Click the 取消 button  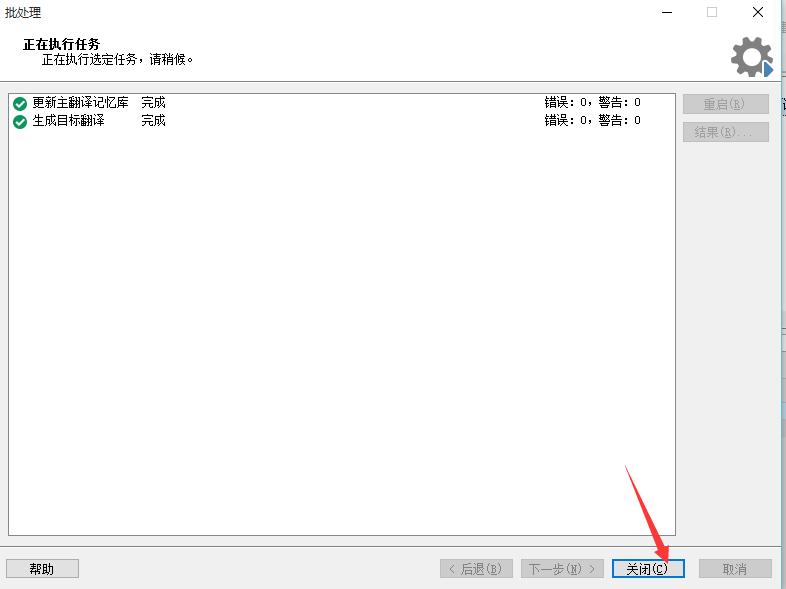735,568
